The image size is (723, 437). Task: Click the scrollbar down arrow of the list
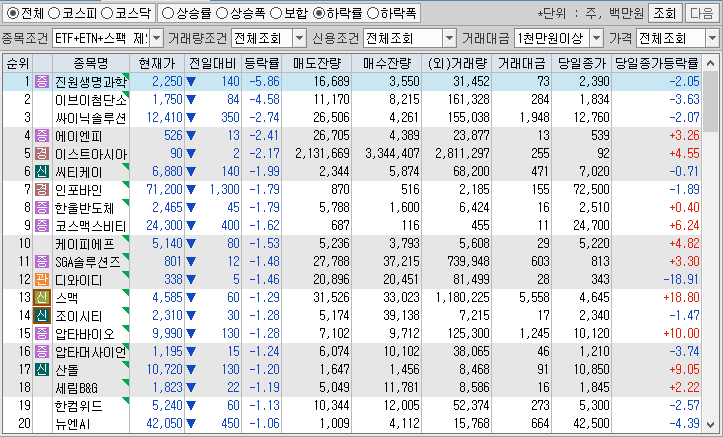[710, 424]
